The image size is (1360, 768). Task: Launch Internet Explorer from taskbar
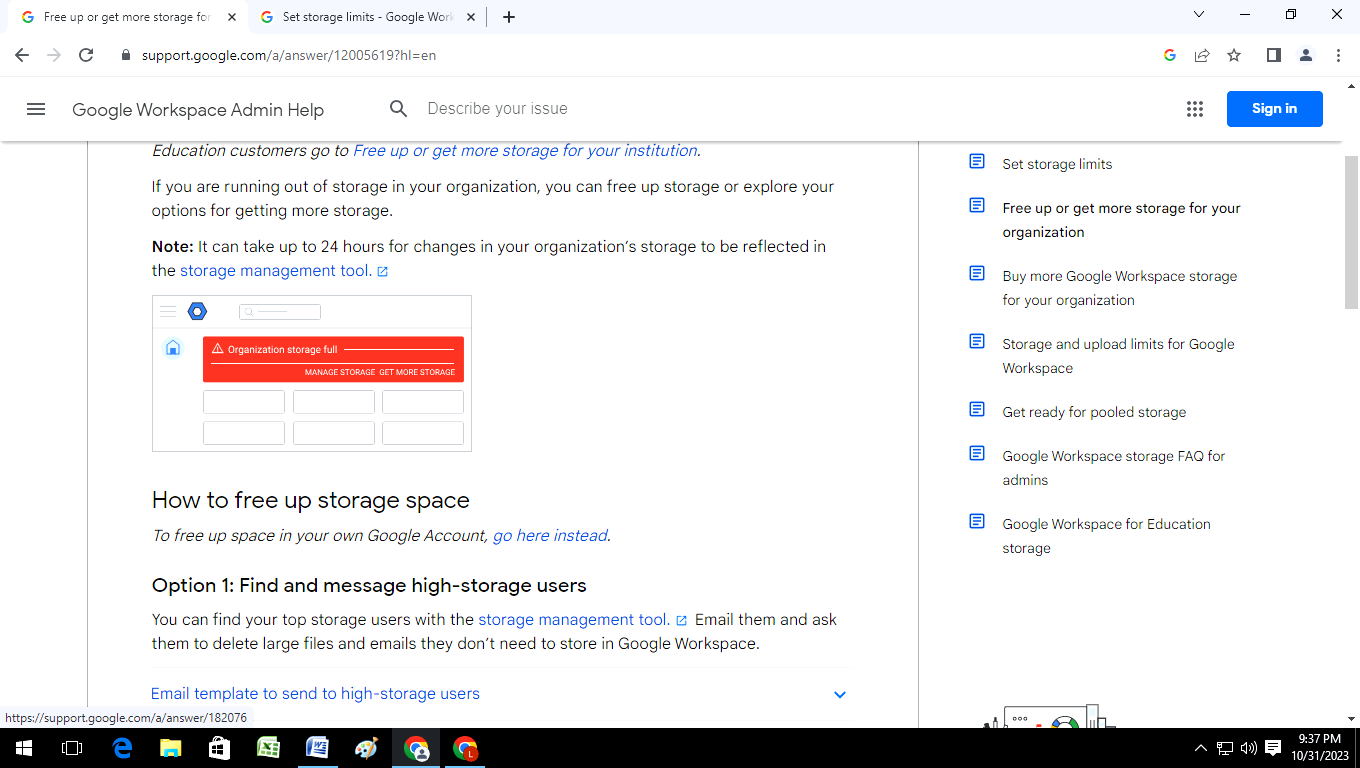pos(122,748)
